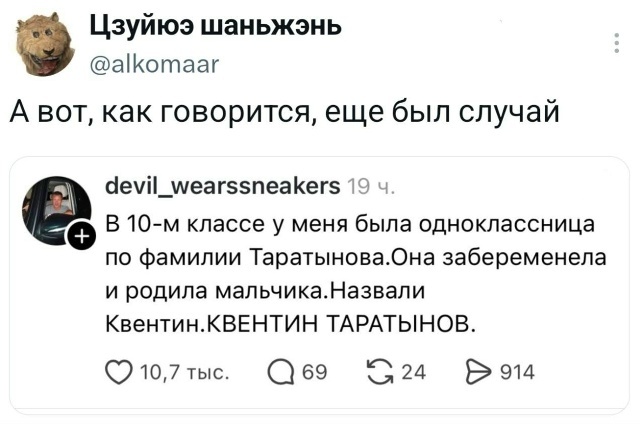Image resolution: width=640 pixels, height=424 pixels.
Task: Like the quoted post with heart icon
Action: pyautogui.click(x=119, y=372)
